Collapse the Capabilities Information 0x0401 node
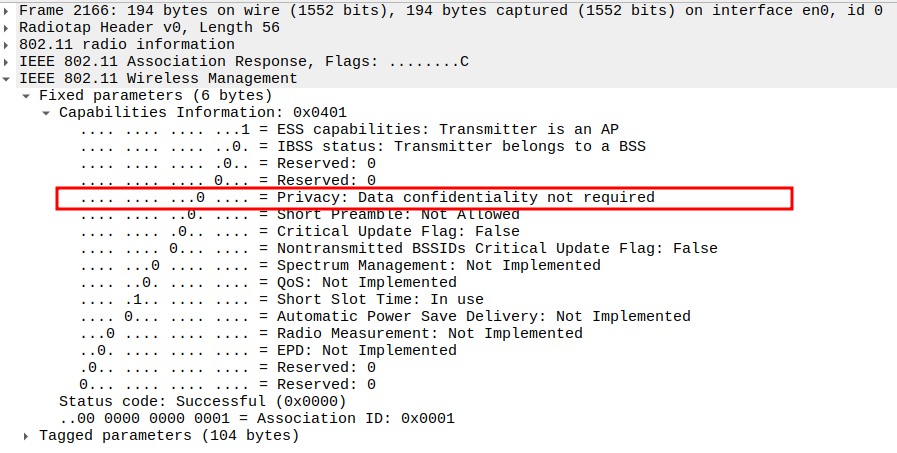897x453 pixels. [x=47, y=113]
